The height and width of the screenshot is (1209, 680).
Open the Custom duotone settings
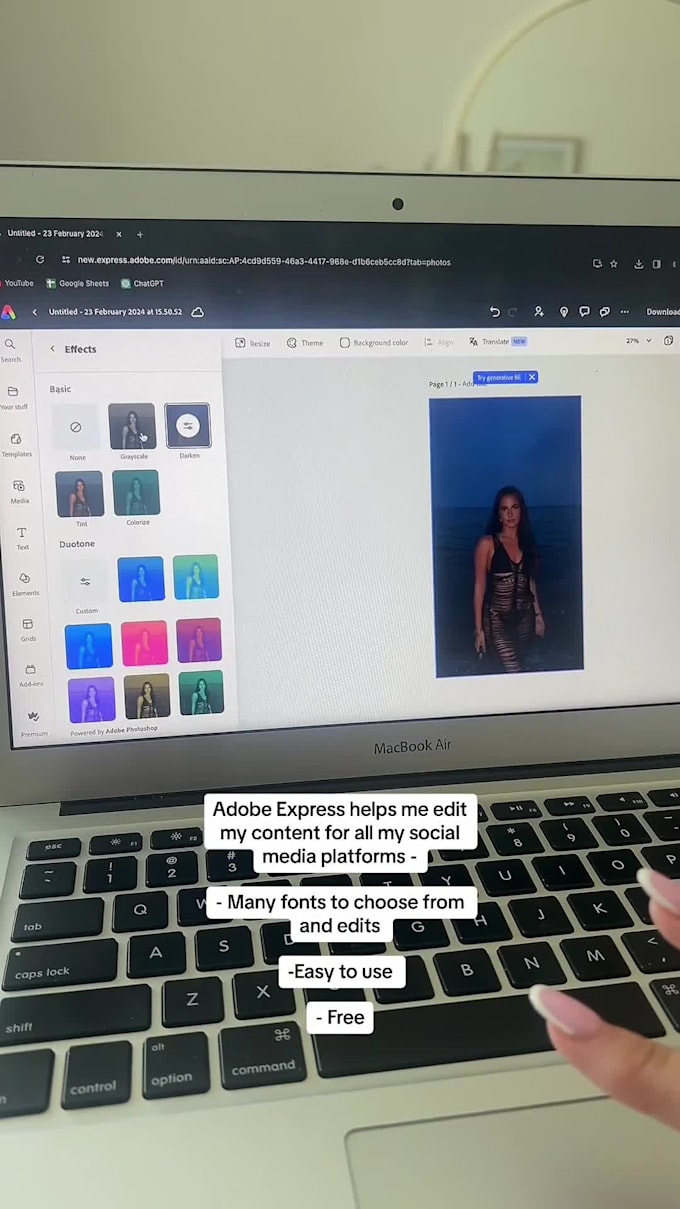tap(85, 581)
